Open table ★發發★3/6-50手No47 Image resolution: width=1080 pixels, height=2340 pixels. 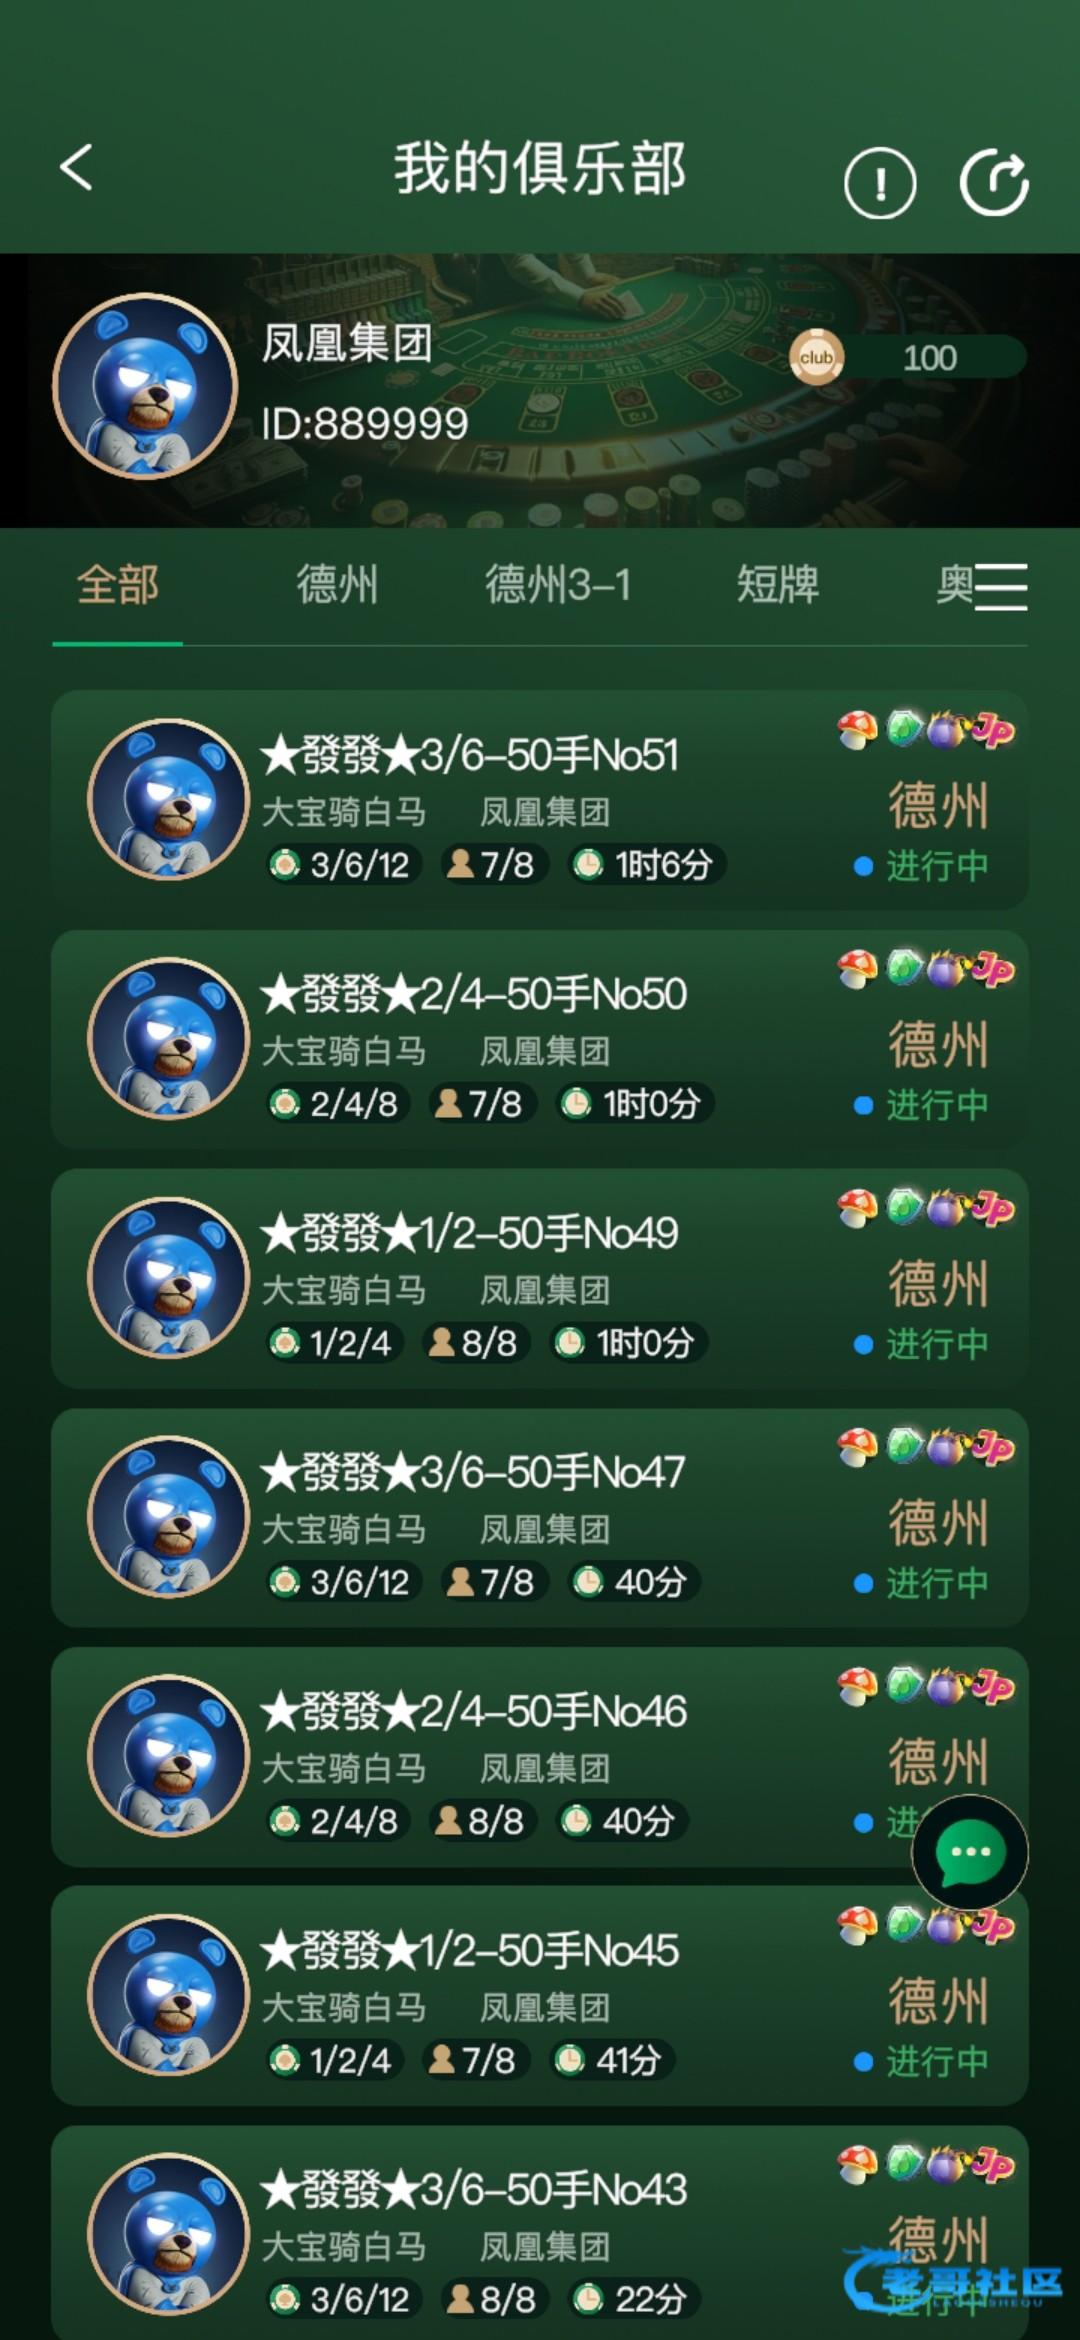[x=539, y=1517]
